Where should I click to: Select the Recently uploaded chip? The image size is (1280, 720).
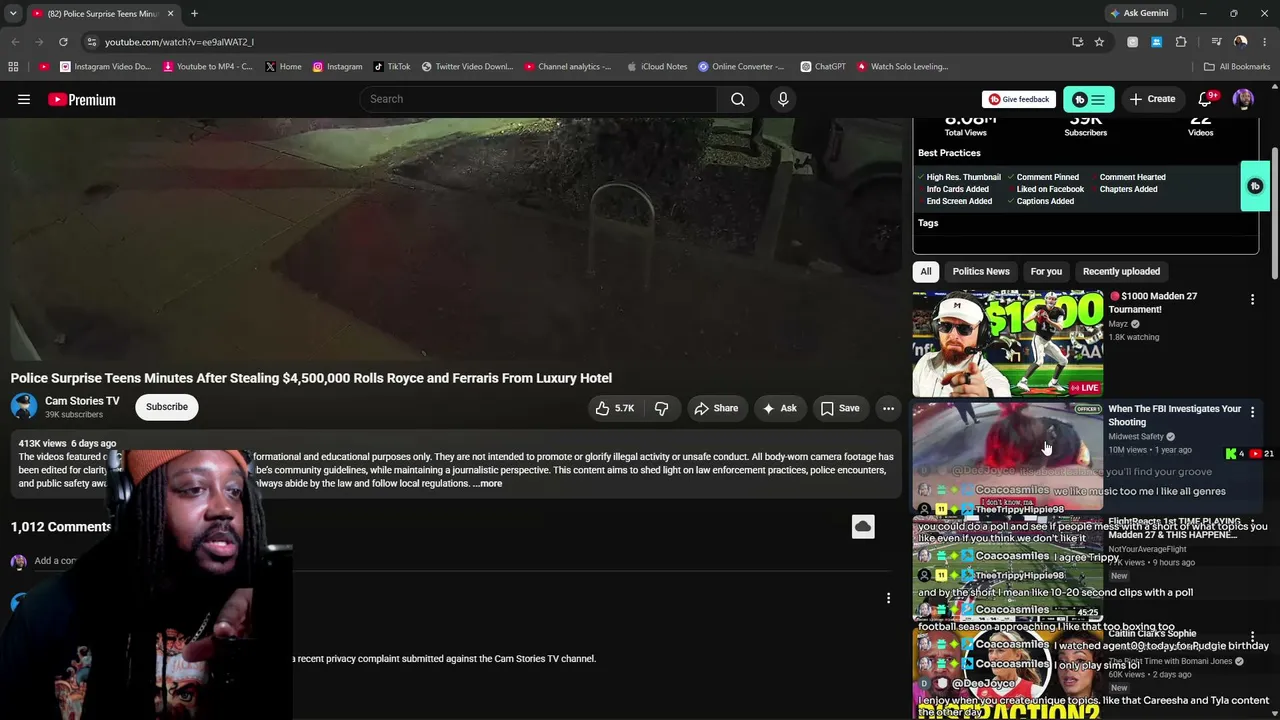[1121, 271]
